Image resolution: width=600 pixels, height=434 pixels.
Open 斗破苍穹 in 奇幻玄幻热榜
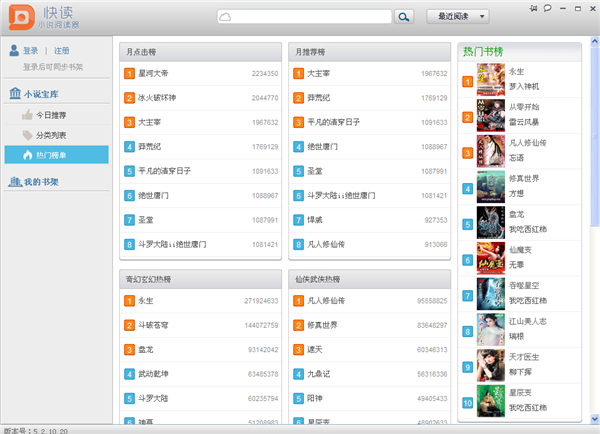[153, 325]
